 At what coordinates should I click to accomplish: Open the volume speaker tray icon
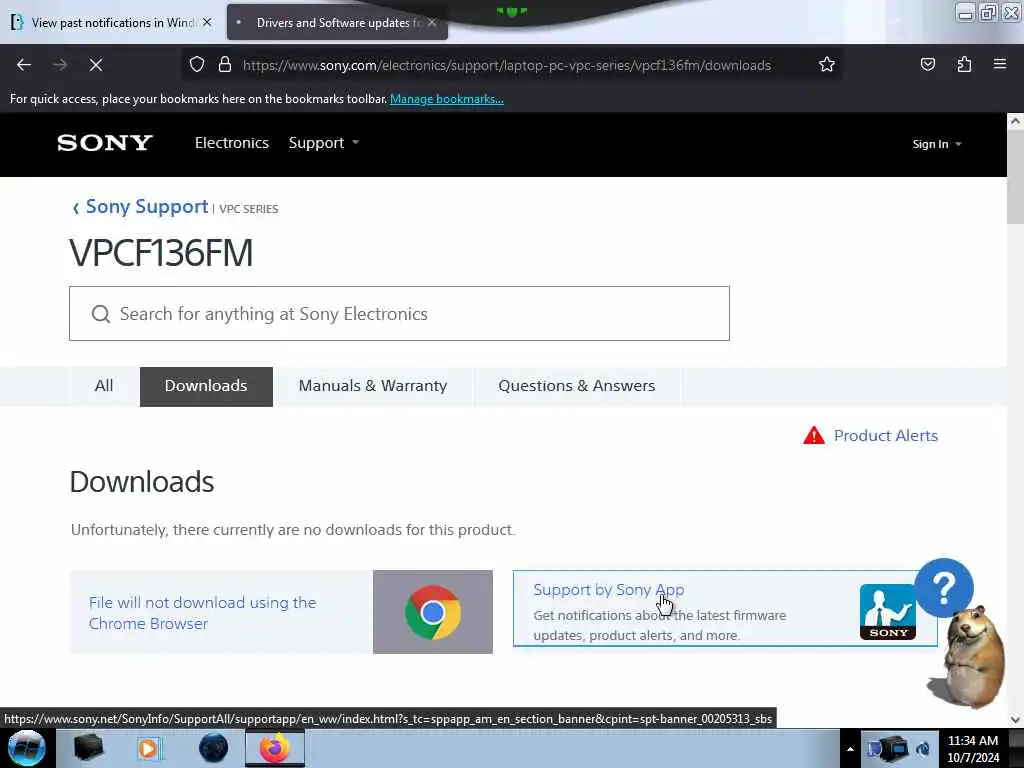pos(923,749)
